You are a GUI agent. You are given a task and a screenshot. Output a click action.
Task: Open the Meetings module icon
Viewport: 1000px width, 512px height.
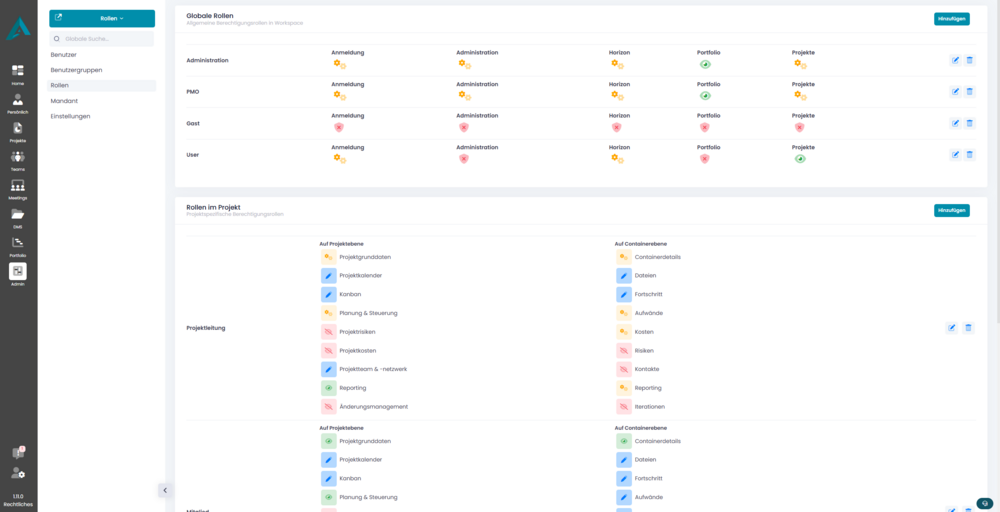point(18,188)
